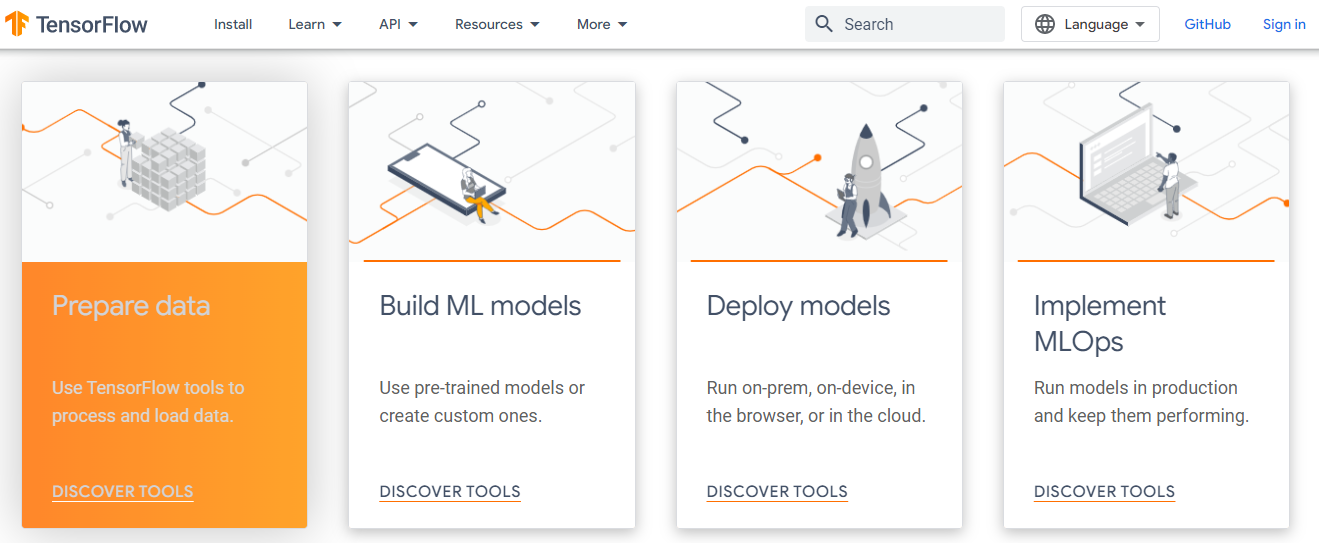
Task: Select the Implement MLOps card heading
Action: (1100, 323)
